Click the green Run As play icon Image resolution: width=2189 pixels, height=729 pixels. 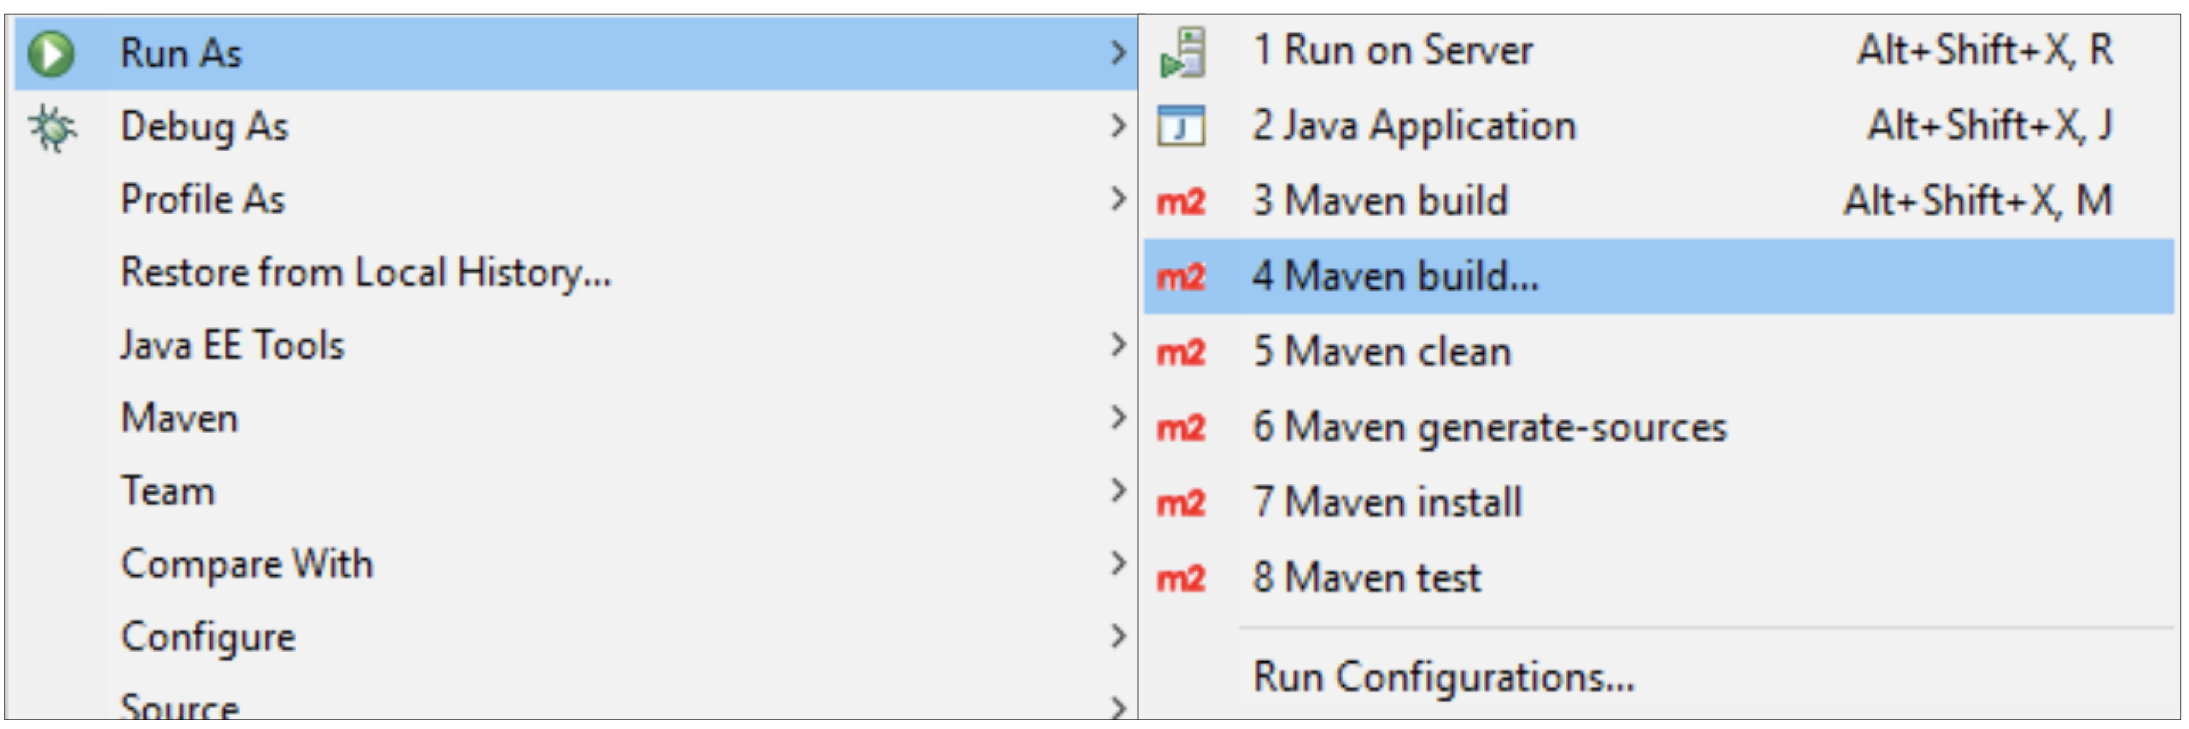[x=51, y=53]
